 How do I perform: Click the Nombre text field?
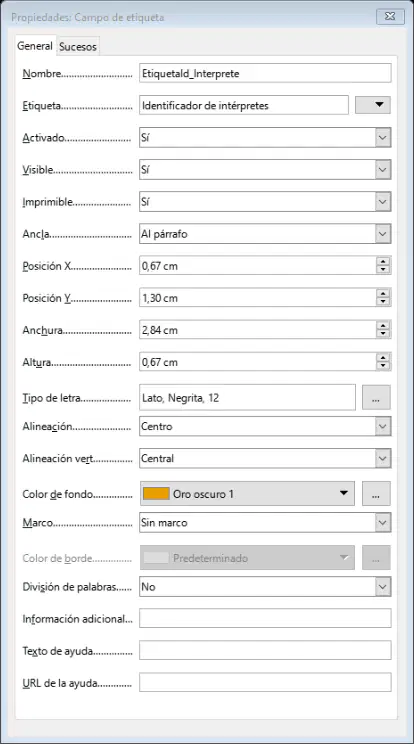265,74
